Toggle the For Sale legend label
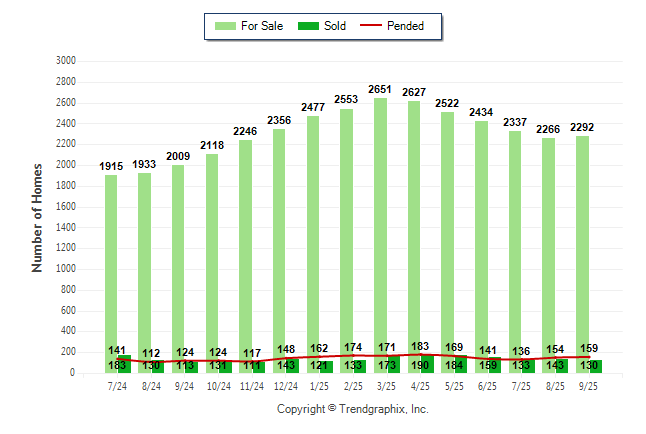This screenshot has height=434, width=646. coord(262,26)
